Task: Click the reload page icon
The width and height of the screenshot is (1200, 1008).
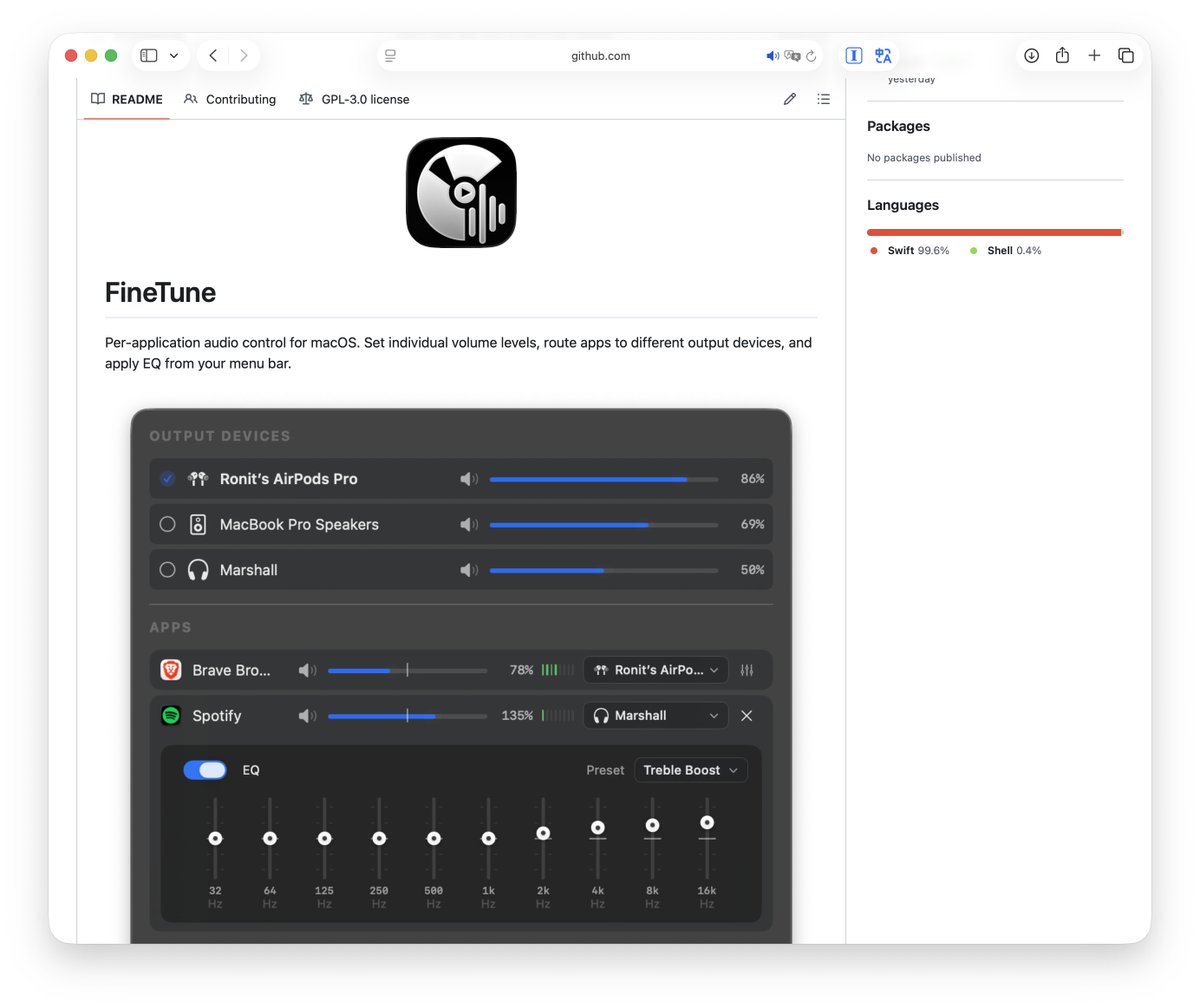Action: (811, 56)
